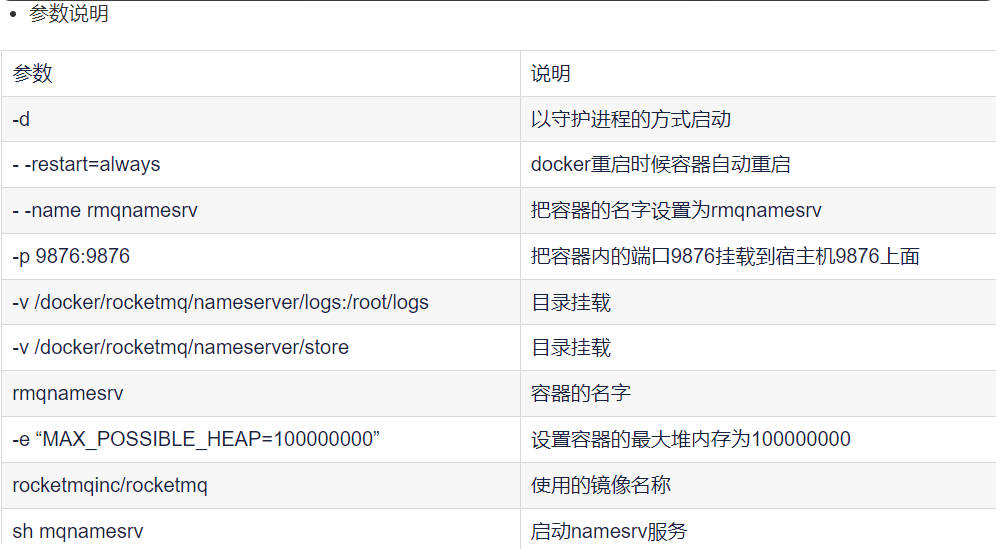Click the --restart=always parameter cell
The height and width of the screenshot is (549, 996).
point(260,165)
